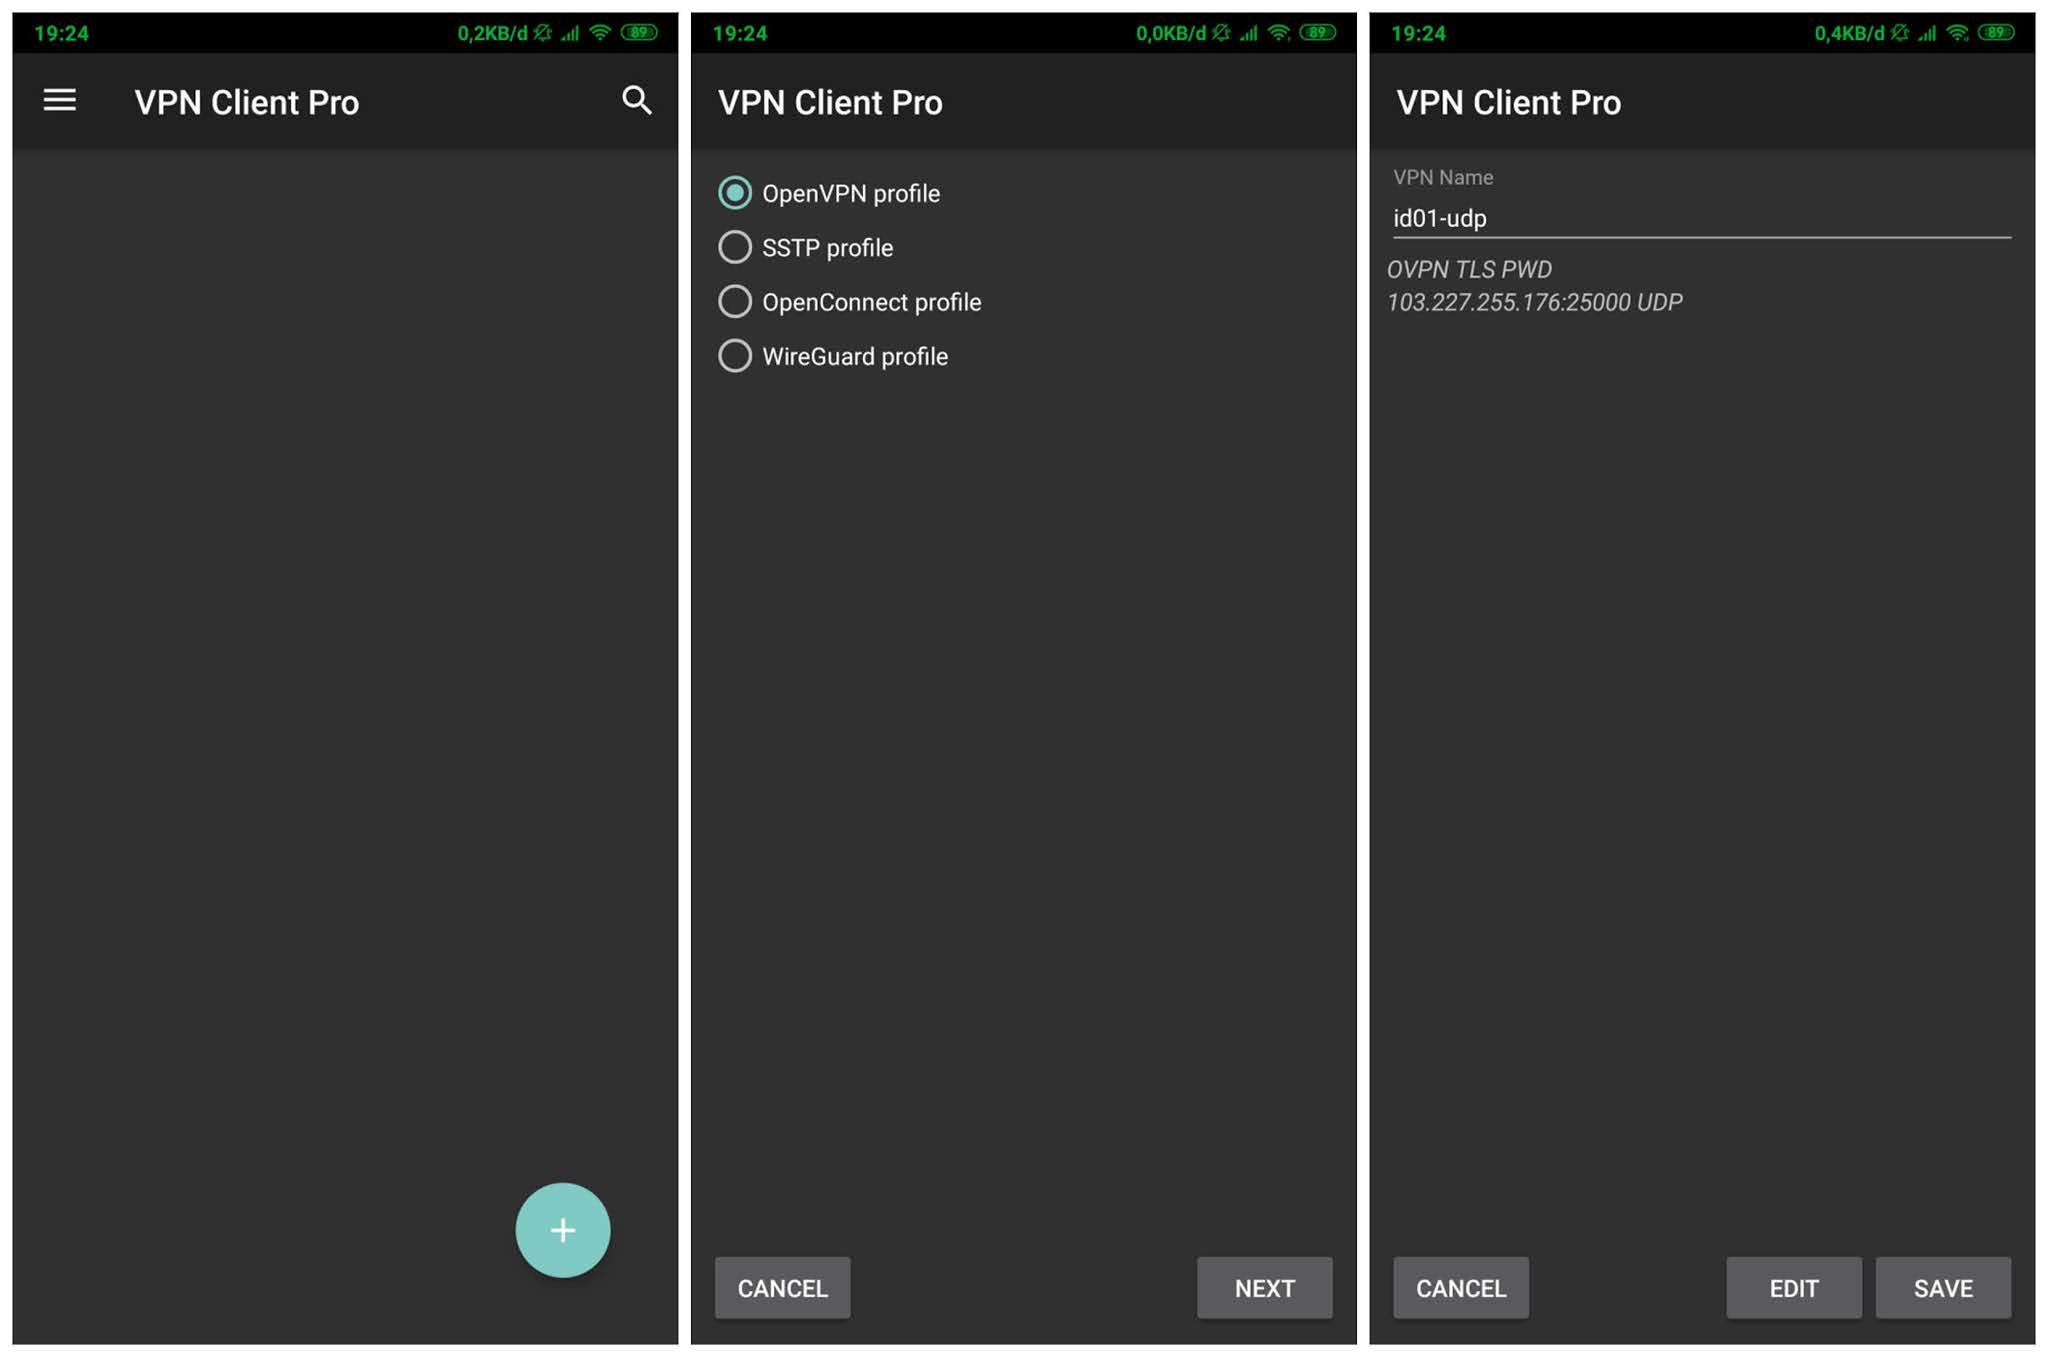Tap the Wi-Fi icon in middle screen

(1279, 33)
